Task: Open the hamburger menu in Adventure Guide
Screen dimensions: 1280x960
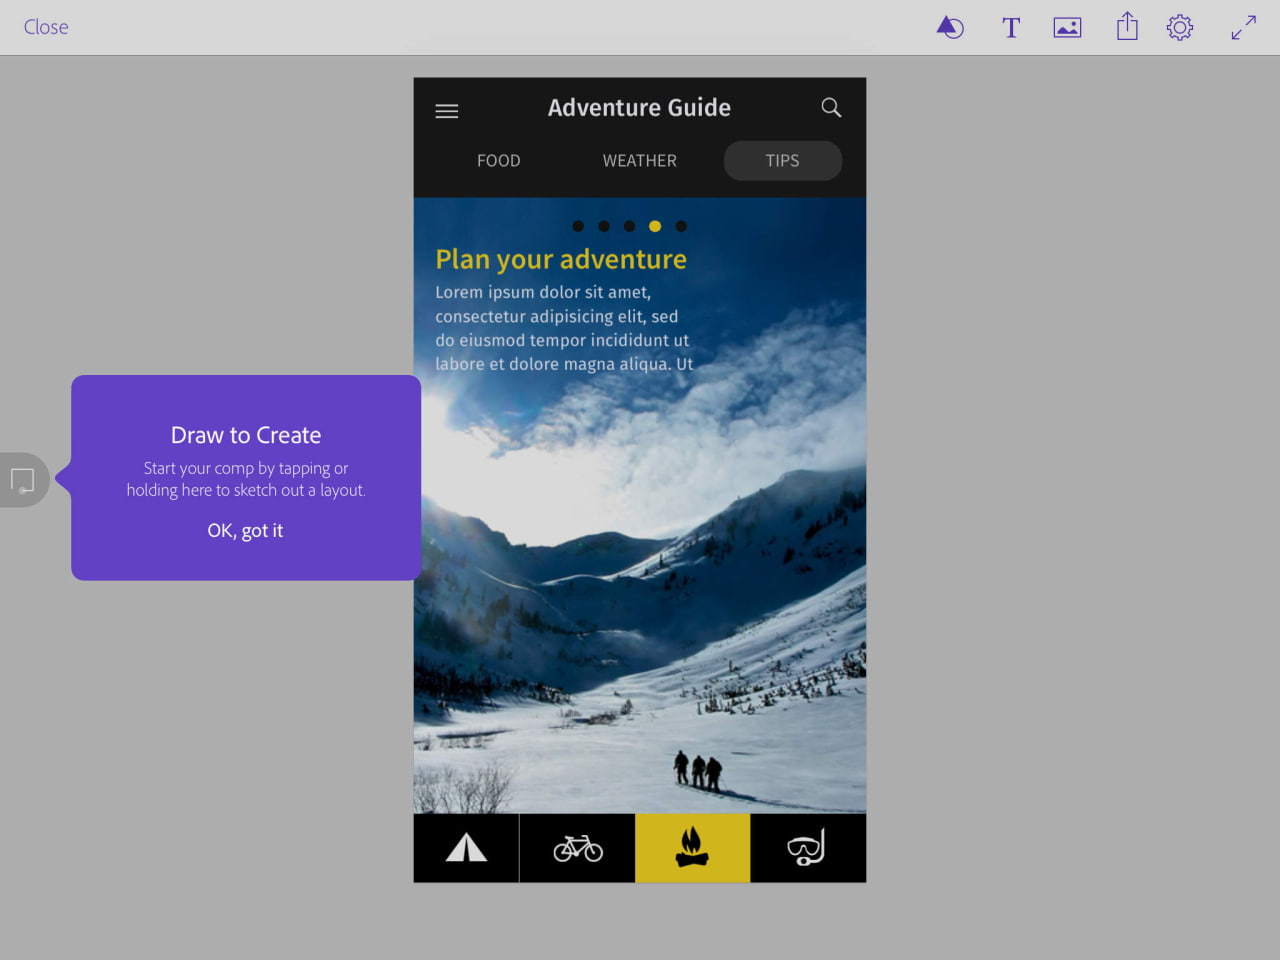Action: point(446,110)
